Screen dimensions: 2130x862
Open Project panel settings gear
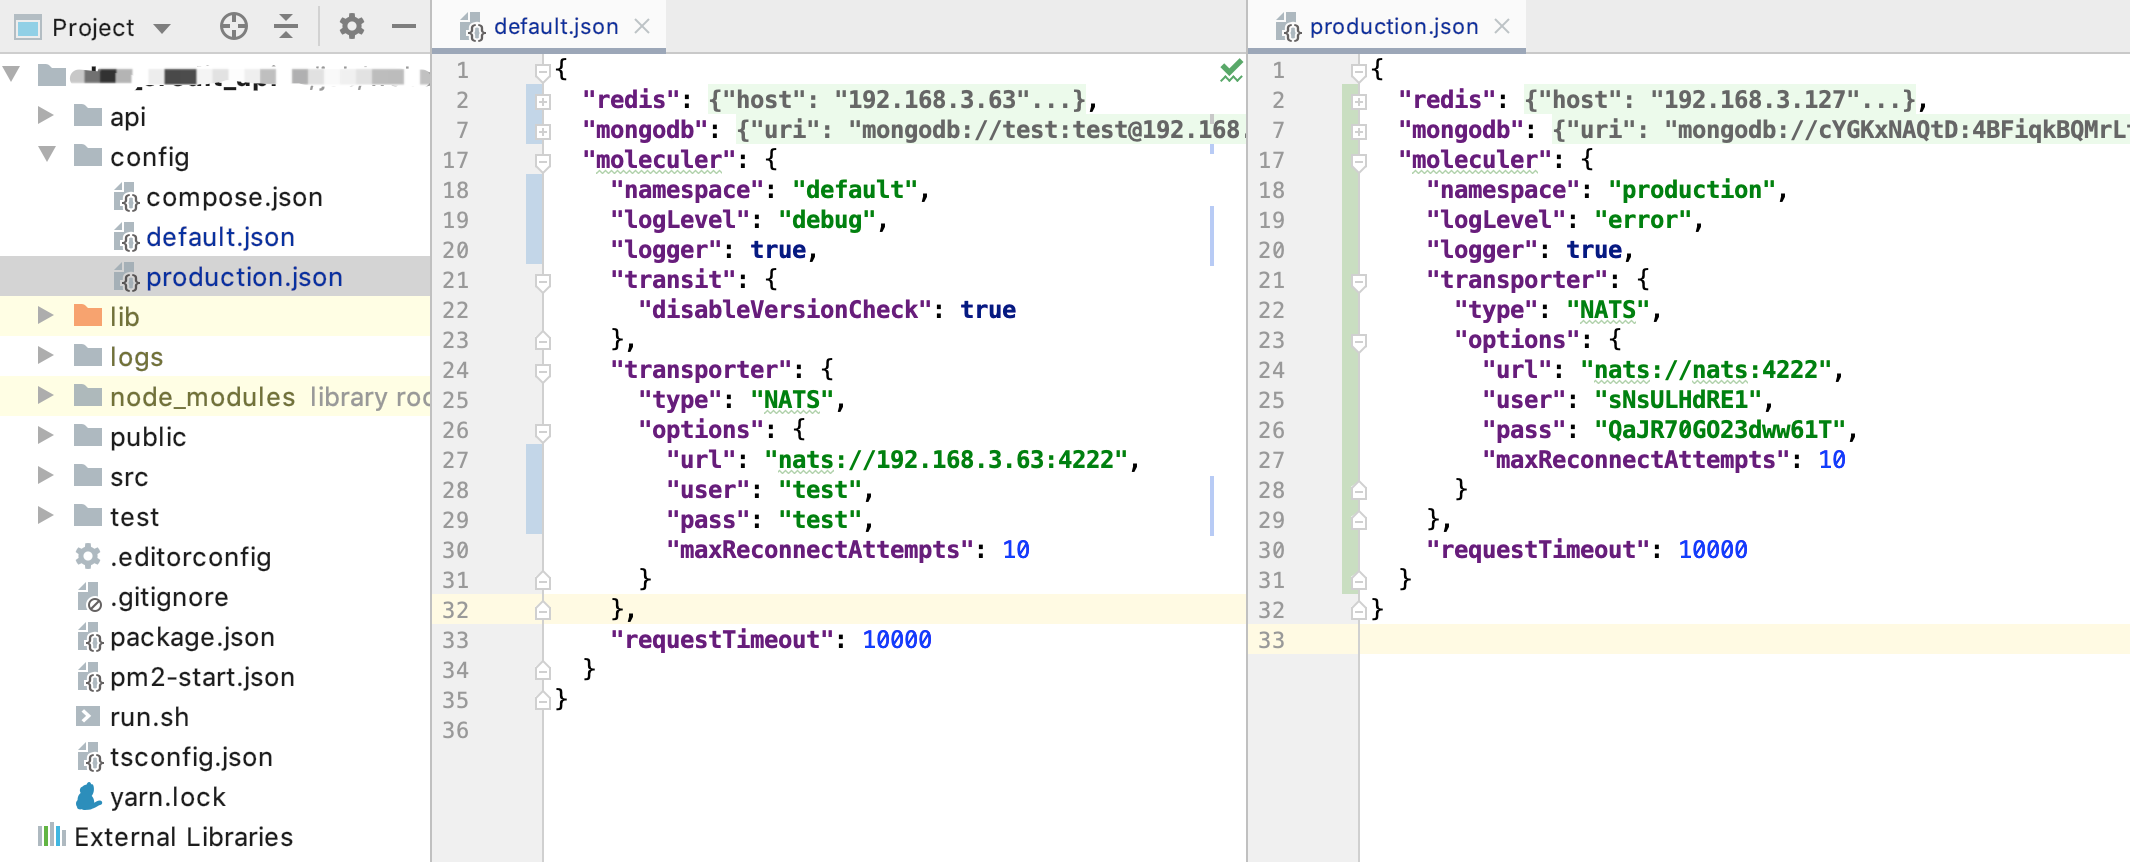tap(351, 26)
